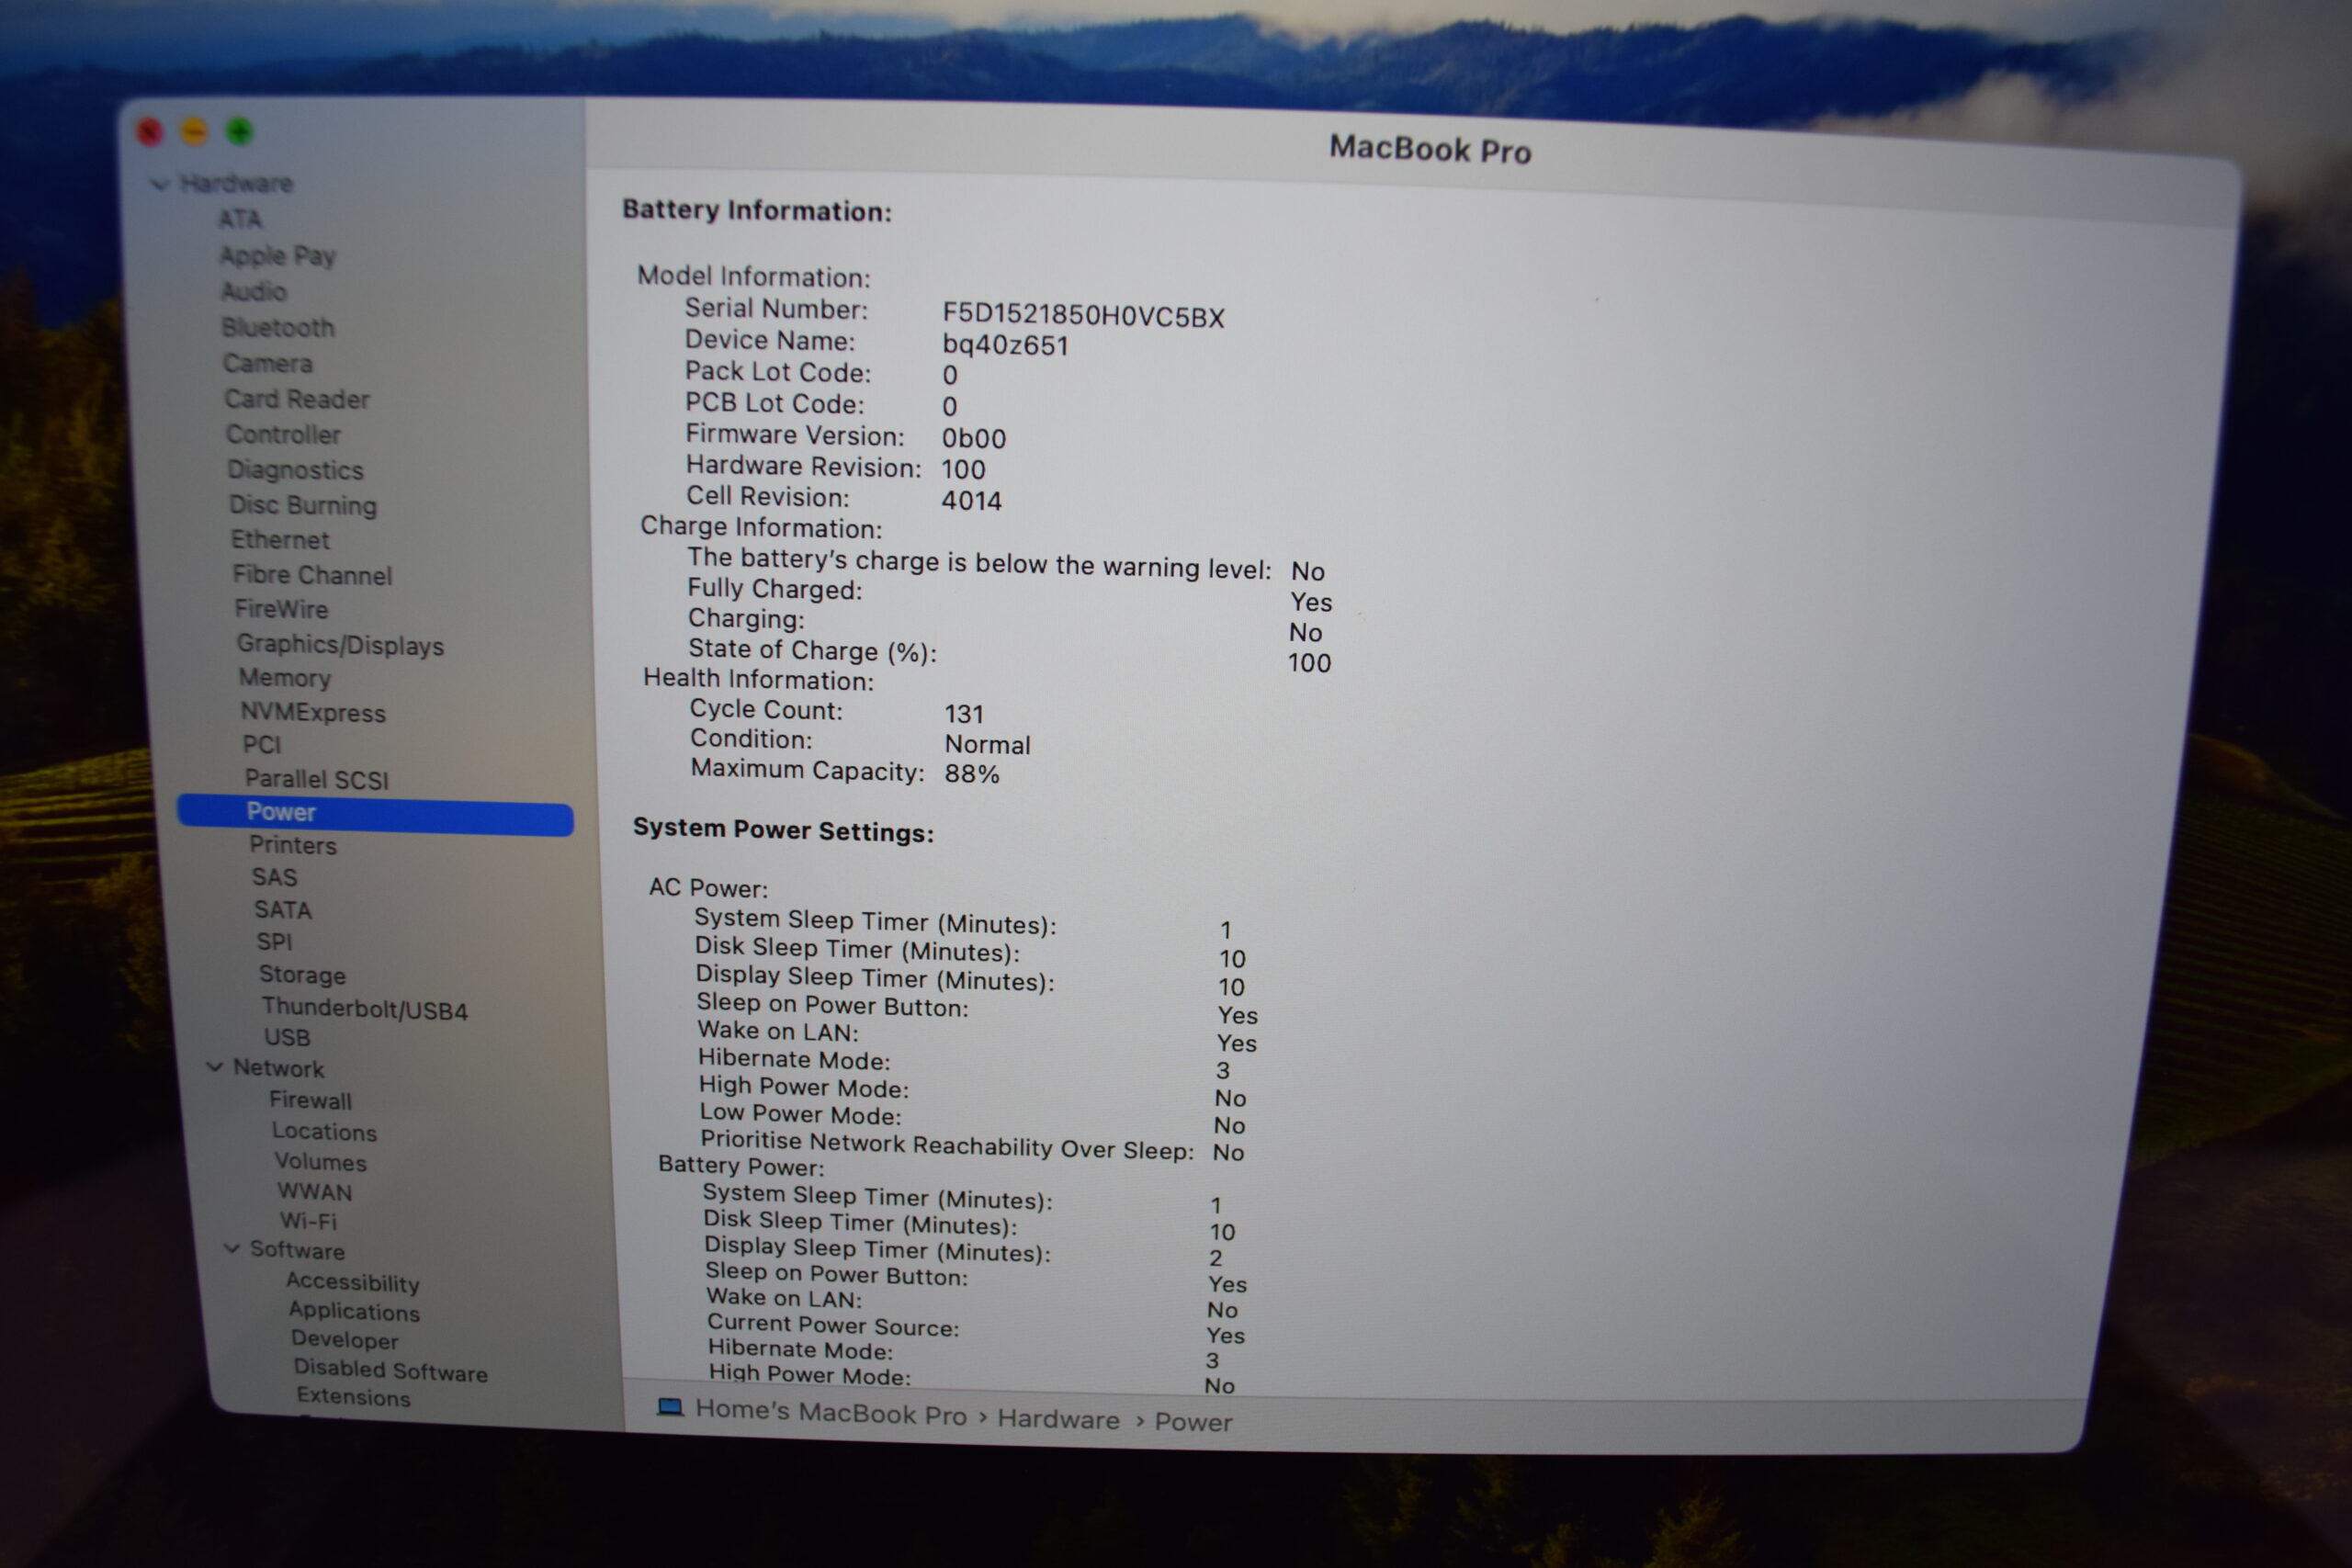
Task: Select WWAN under Network
Action: (x=314, y=1192)
